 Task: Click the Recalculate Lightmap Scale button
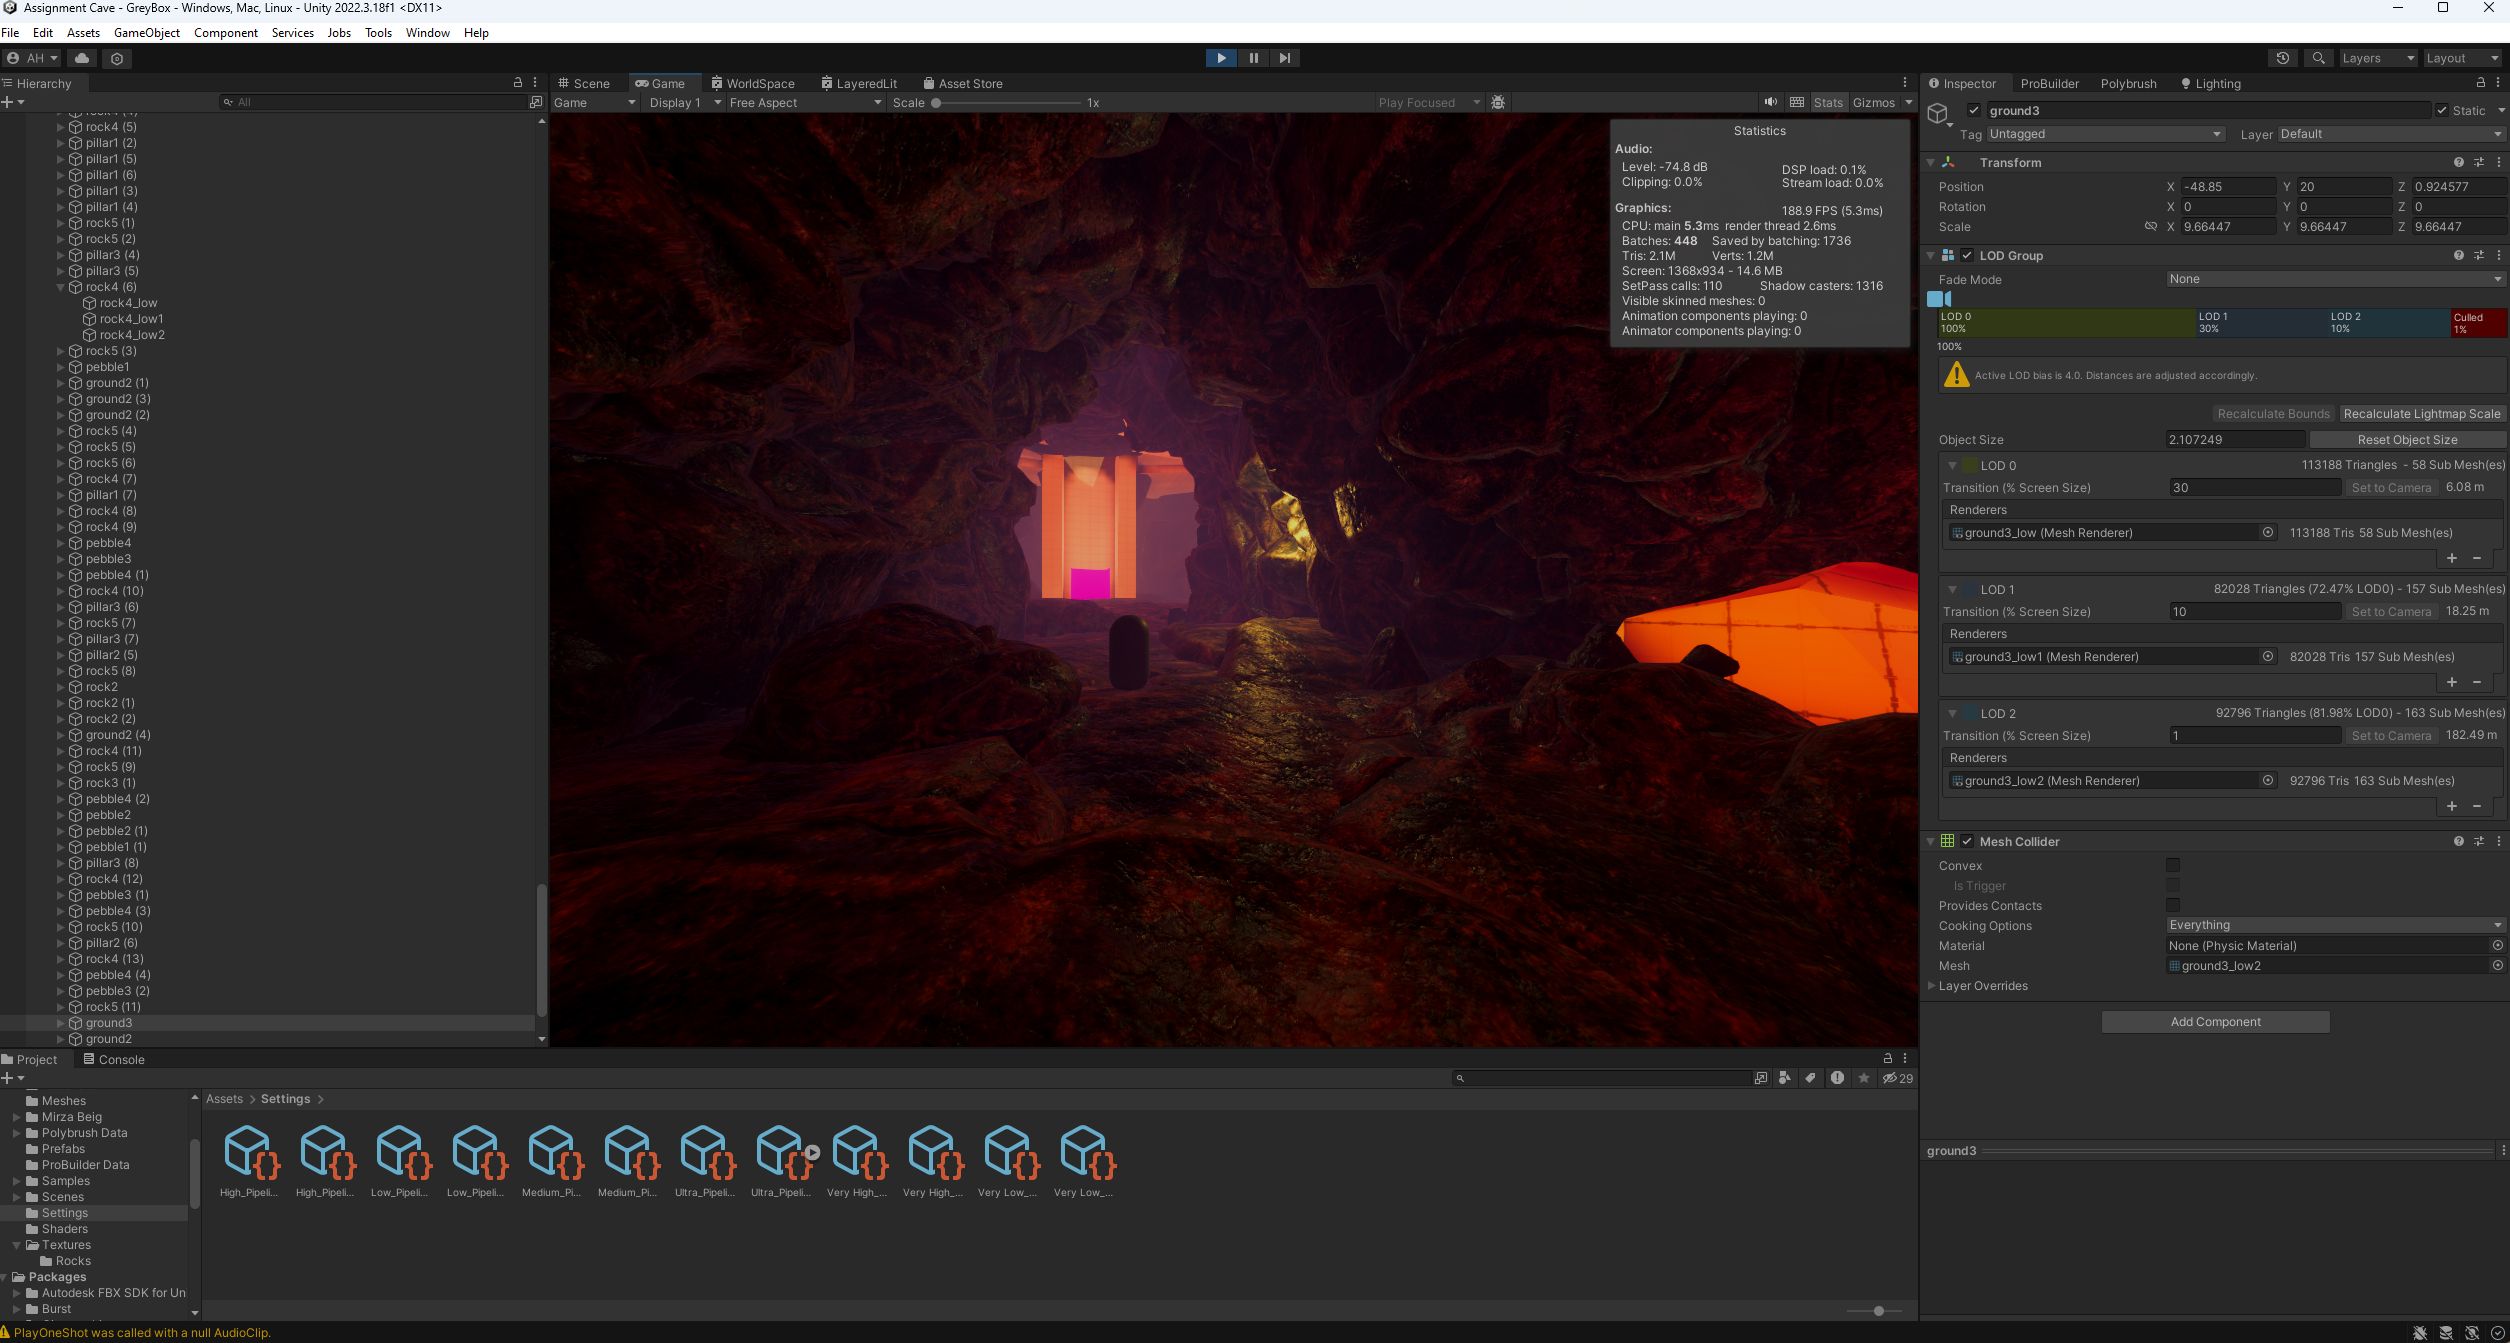(2421, 413)
